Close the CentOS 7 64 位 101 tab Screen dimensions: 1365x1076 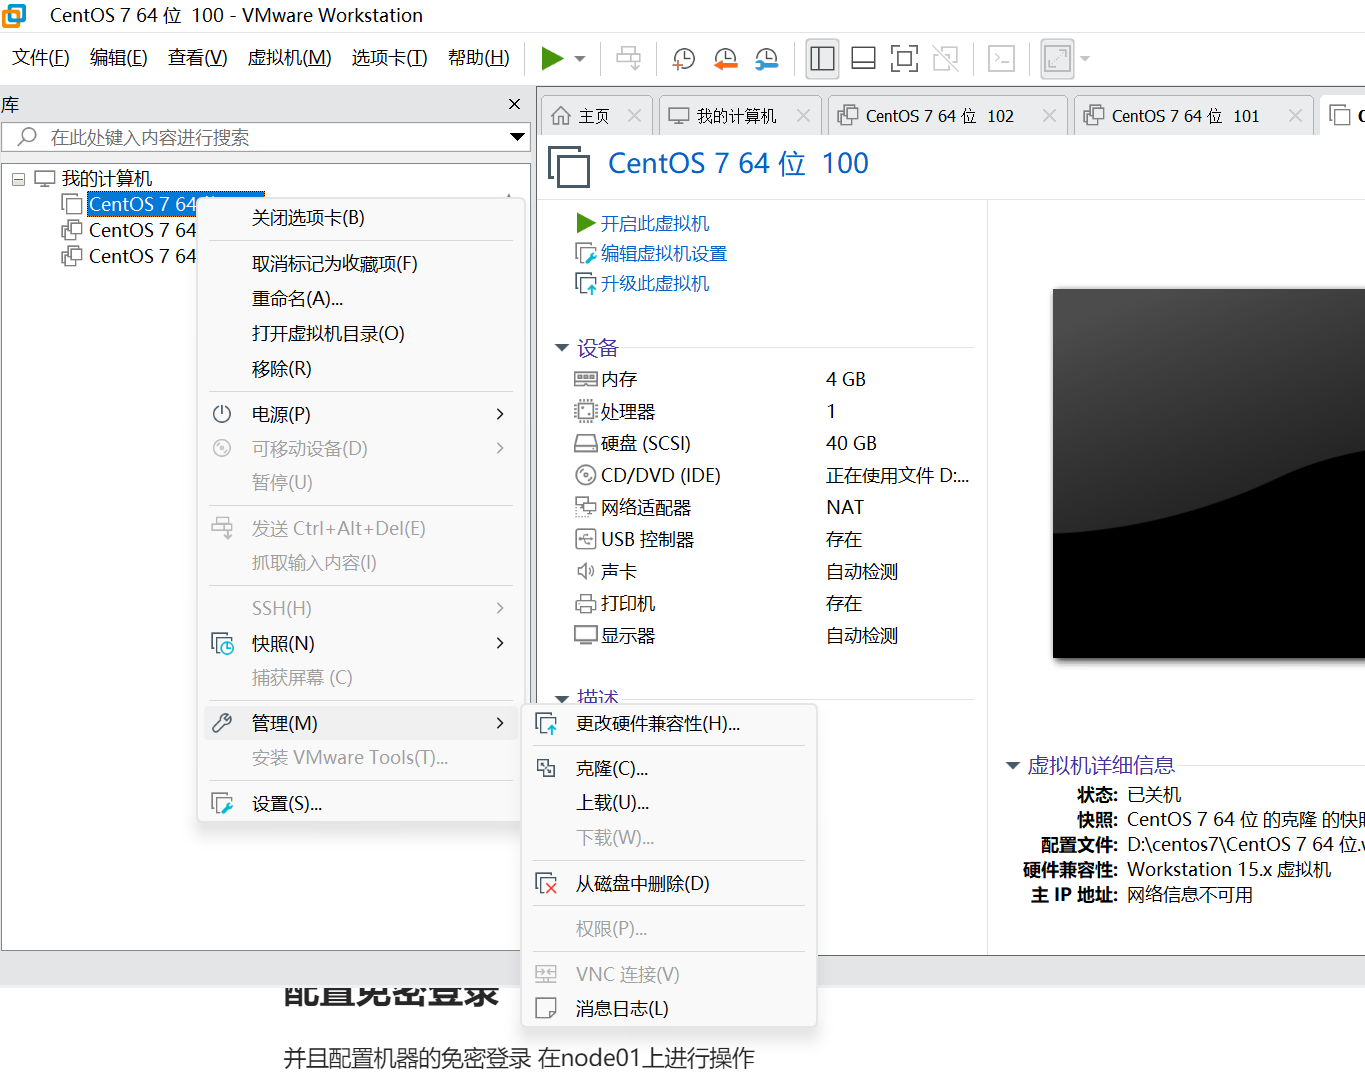[x=1295, y=116]
